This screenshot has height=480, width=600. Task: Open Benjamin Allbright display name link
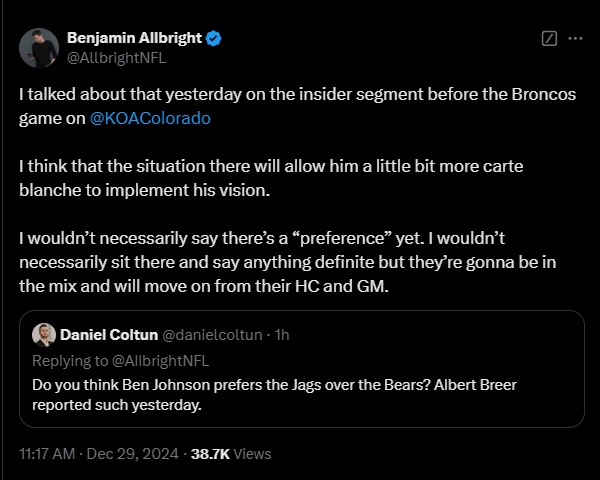click(x=134, y=38)
